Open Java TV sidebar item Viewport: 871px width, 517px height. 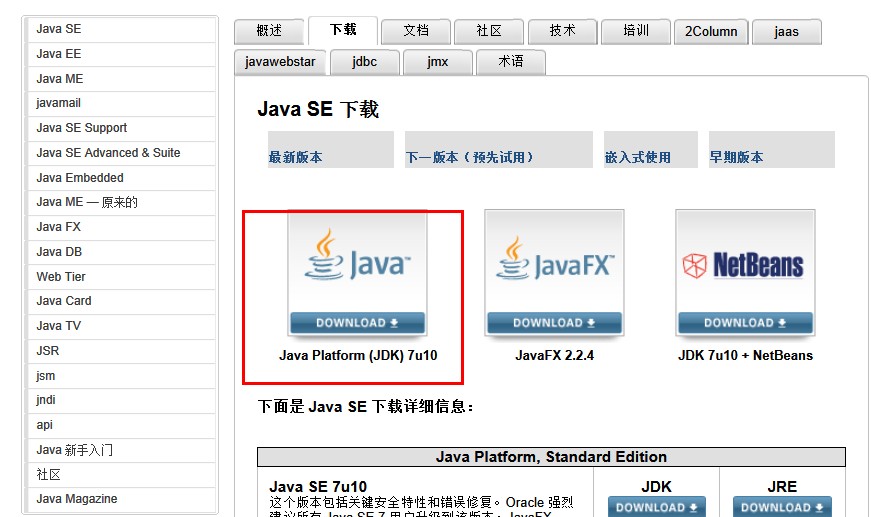click(121, 326)
